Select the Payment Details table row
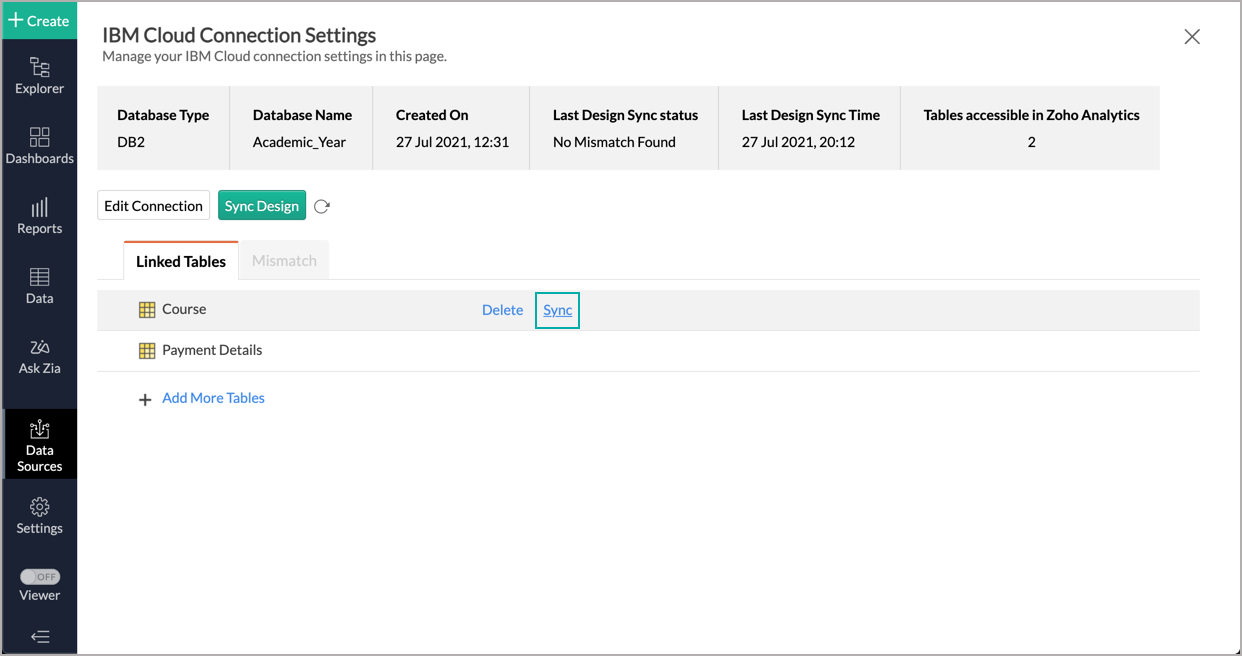The image size is (1242, 656). [212, 350]
